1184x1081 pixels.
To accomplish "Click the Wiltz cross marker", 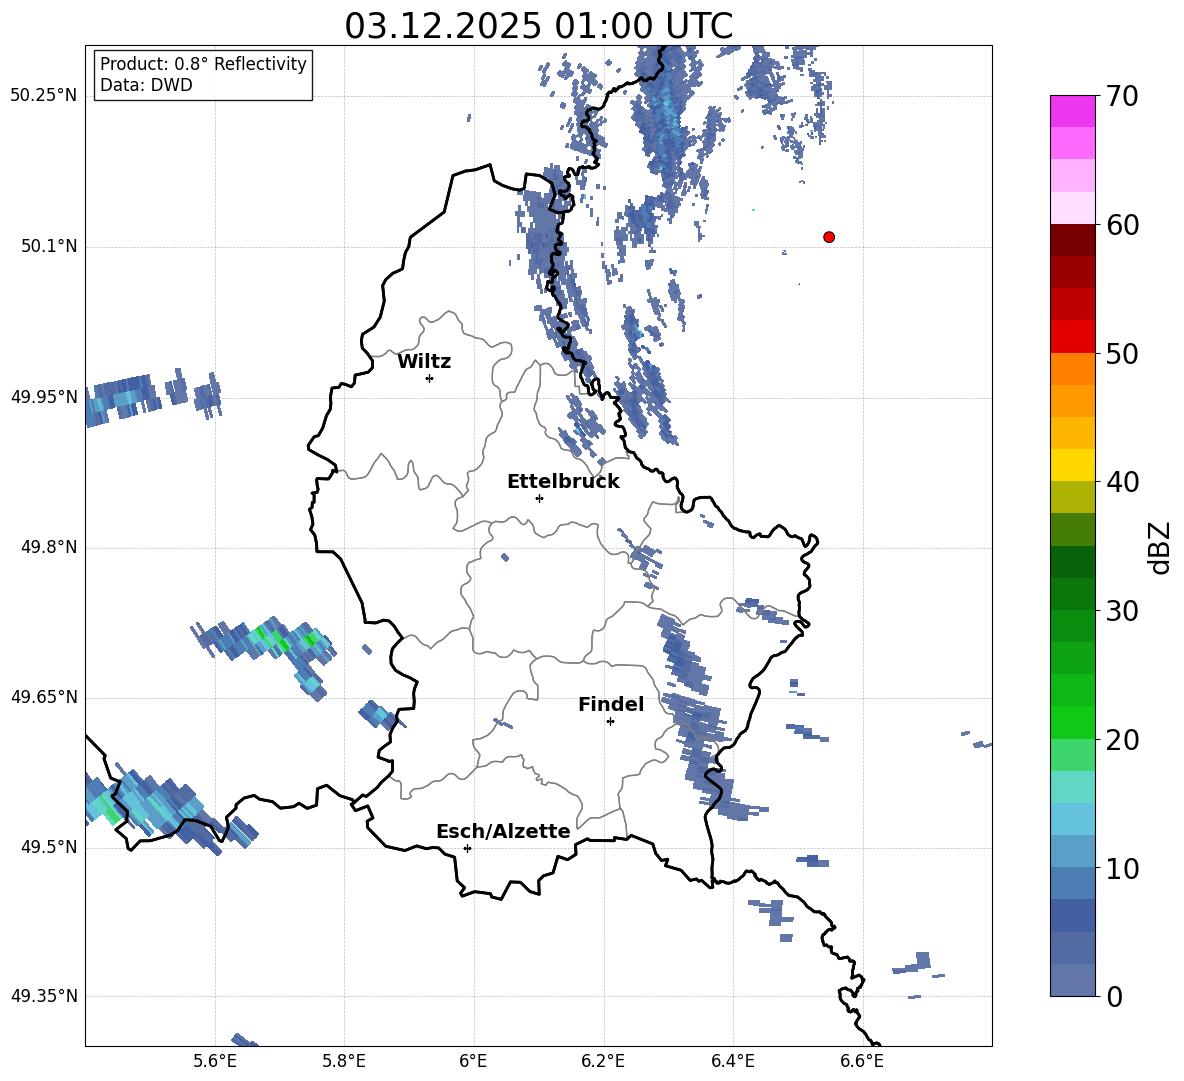I will point(429,378).
